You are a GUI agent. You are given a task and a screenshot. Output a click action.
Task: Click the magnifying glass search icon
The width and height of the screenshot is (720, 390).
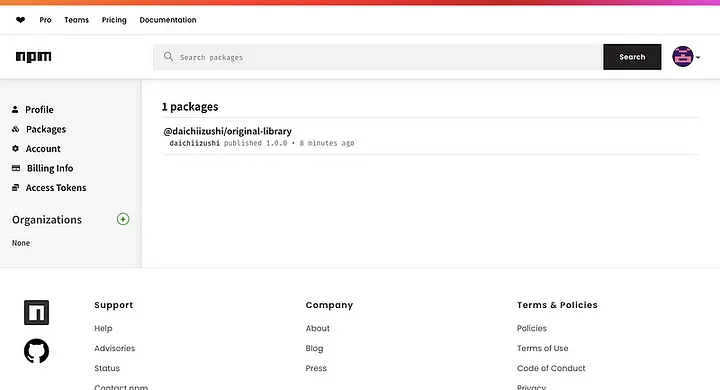169,57
